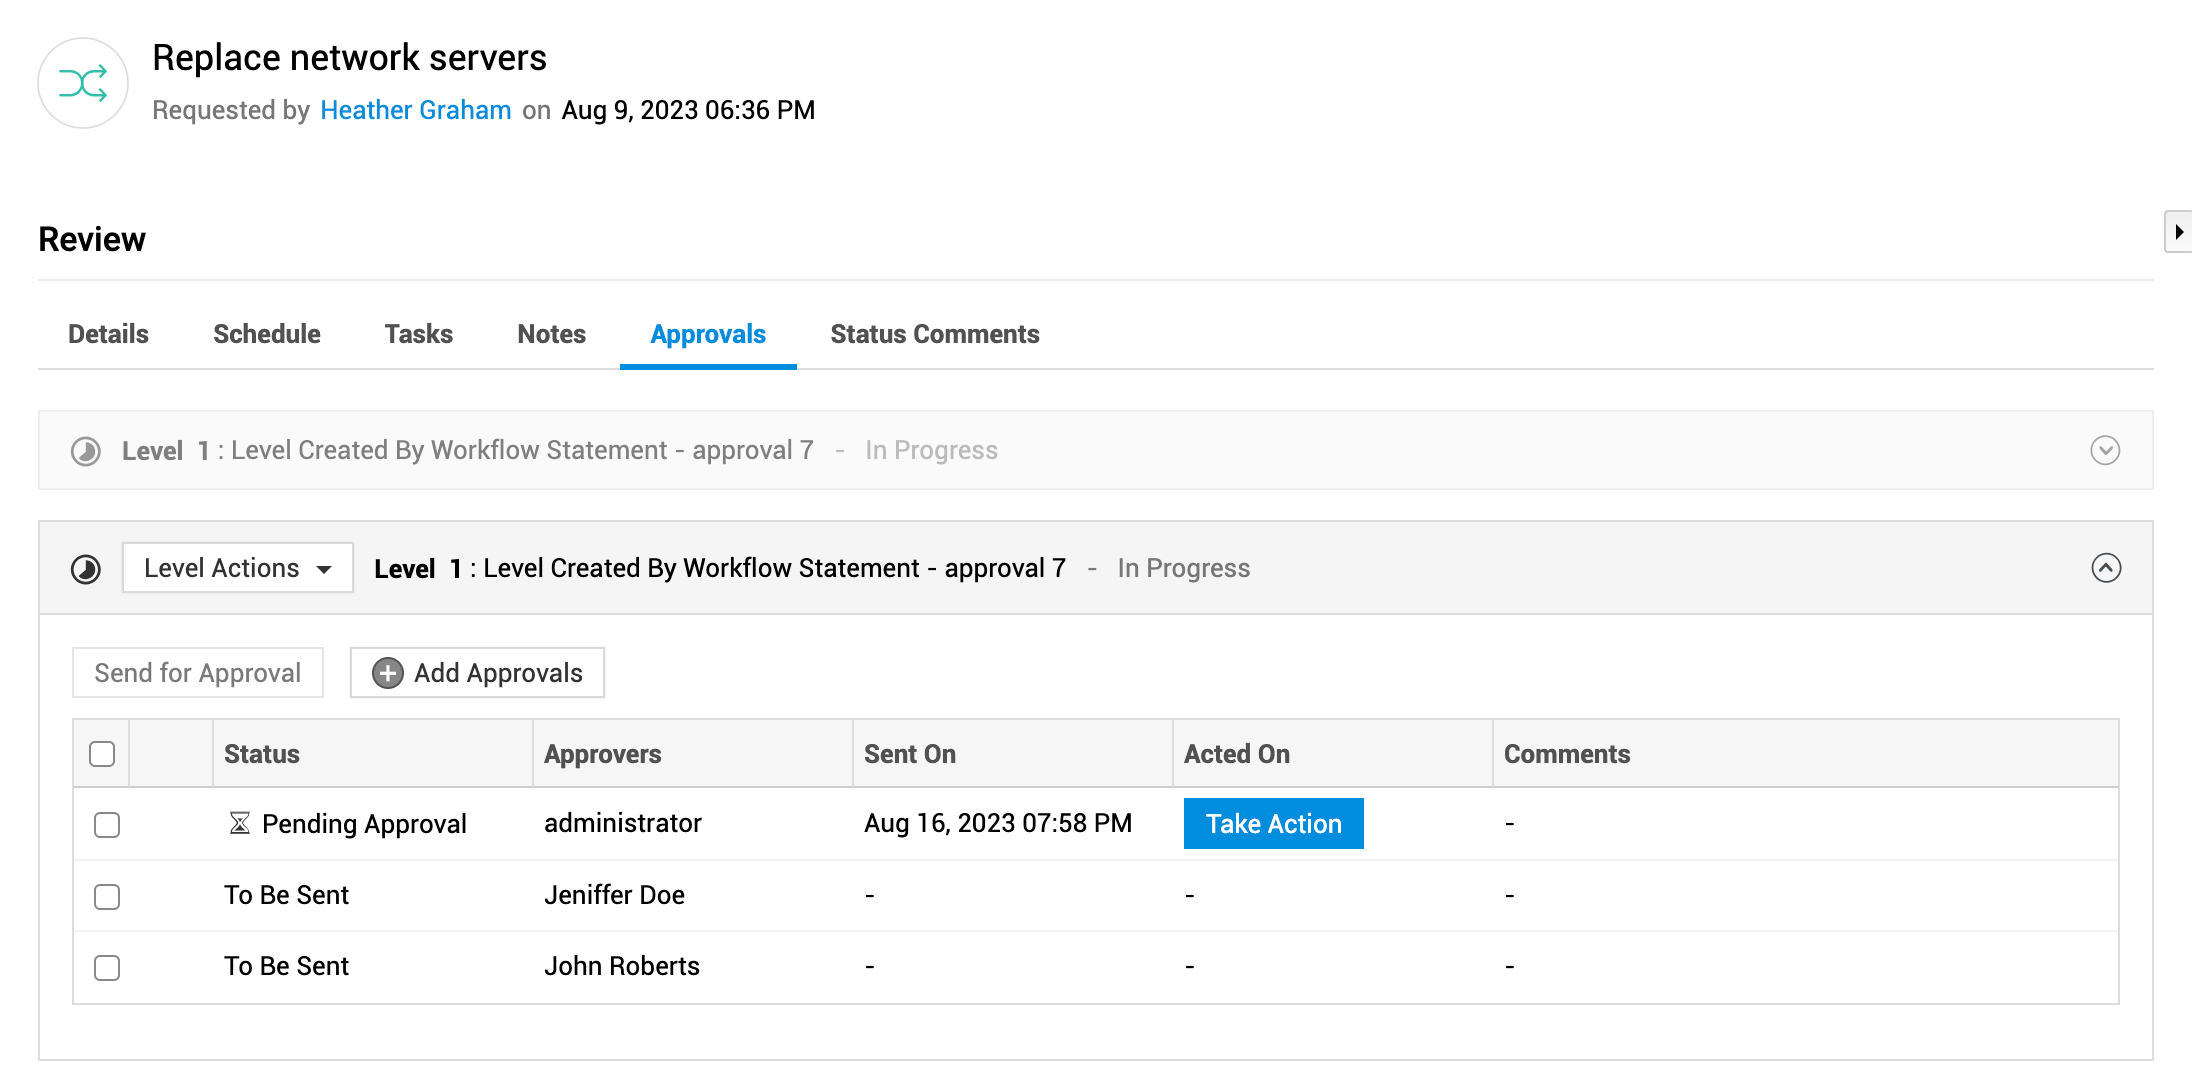
Task: Expand the collapsed Level 1 chevron
Action: click(x=2105, y=450)
